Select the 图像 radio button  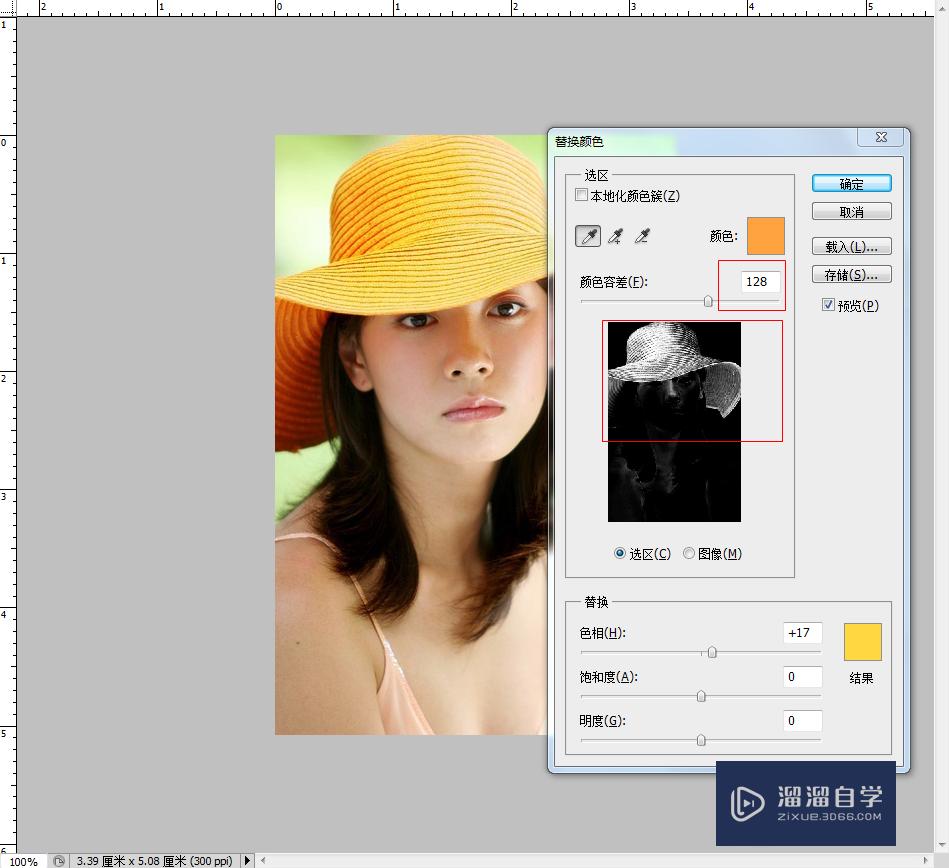[690, 553]
